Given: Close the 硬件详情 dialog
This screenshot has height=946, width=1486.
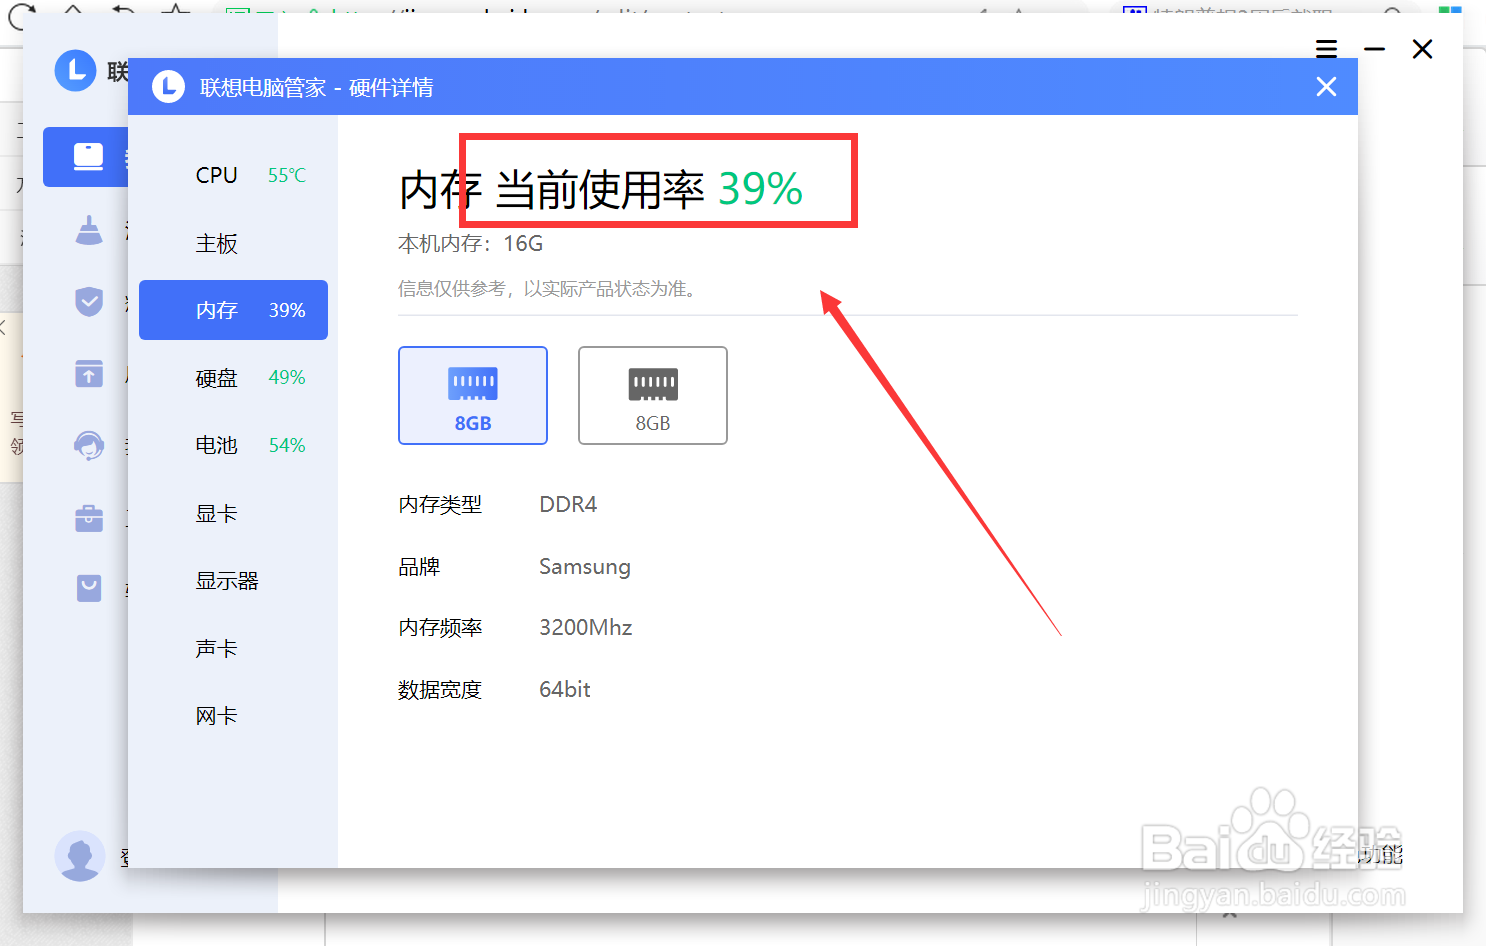Looking at the screenshot, I should [x=1326, y=87].
